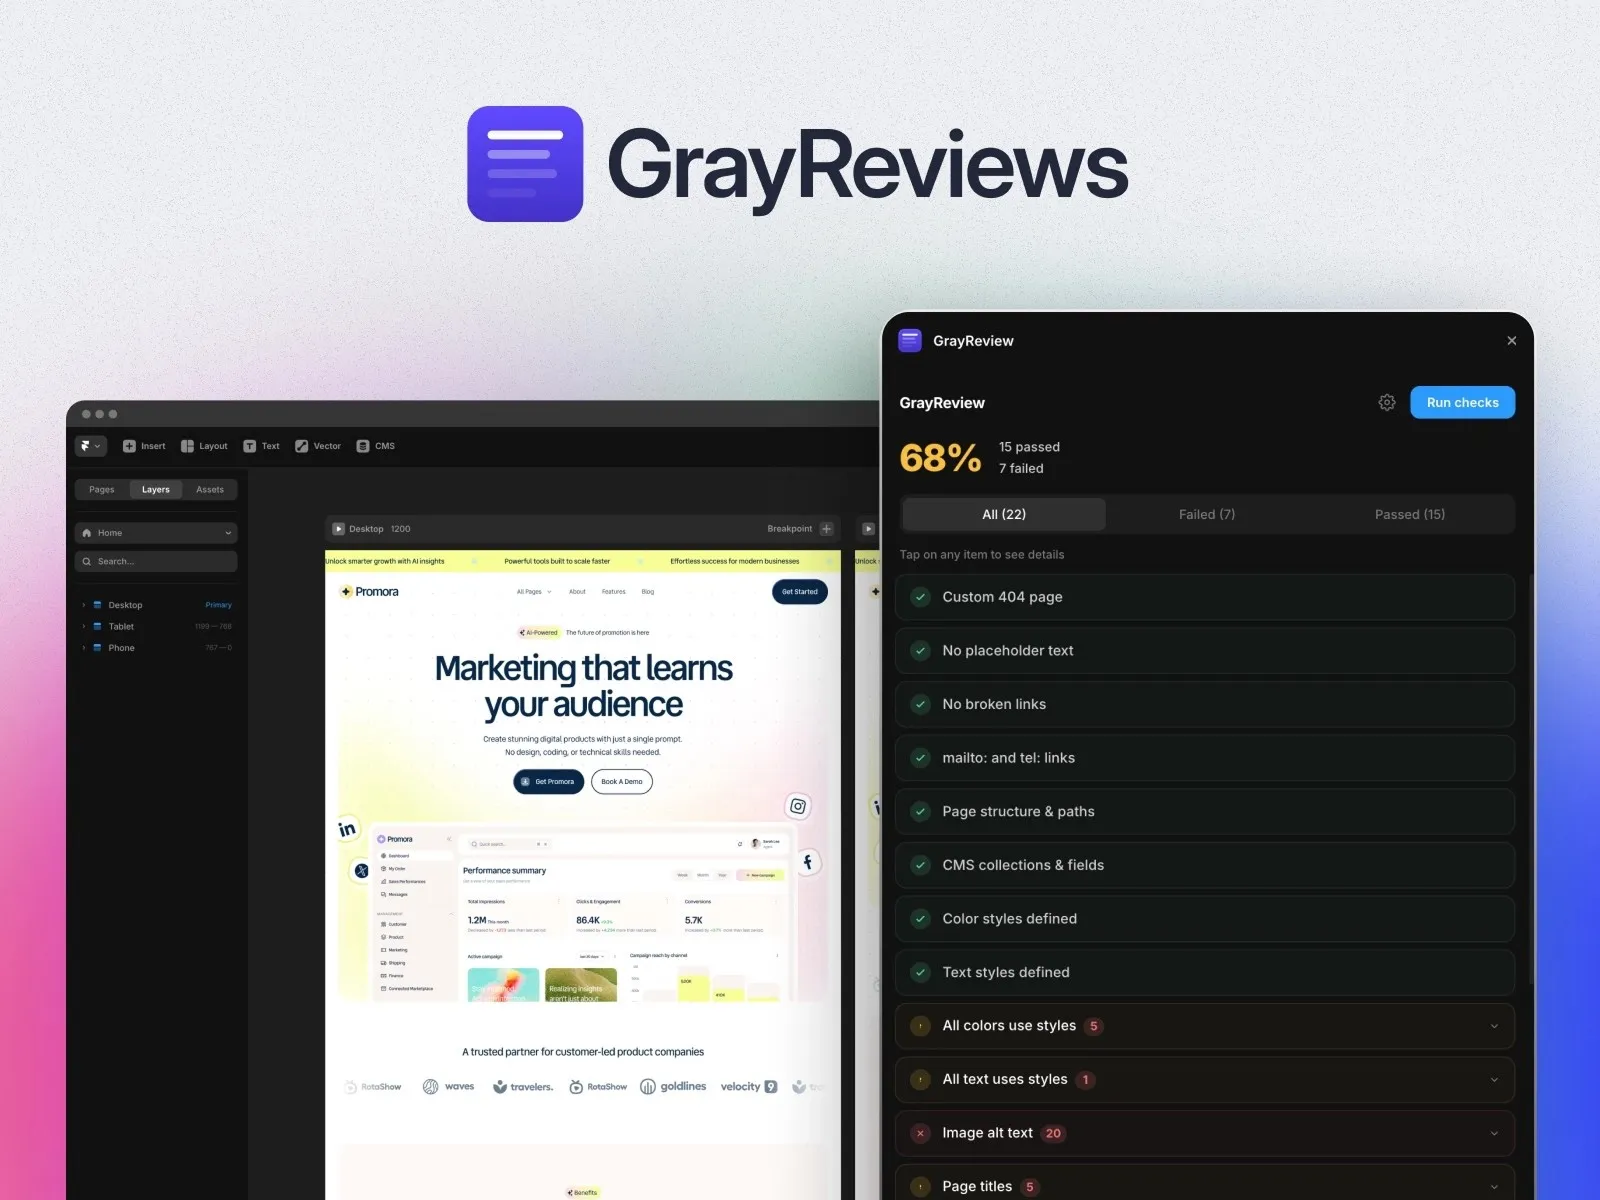Click the About nav link on canvas
Image resolution: width=1600 pixels, height=1200 pixels.
[577, 592]
